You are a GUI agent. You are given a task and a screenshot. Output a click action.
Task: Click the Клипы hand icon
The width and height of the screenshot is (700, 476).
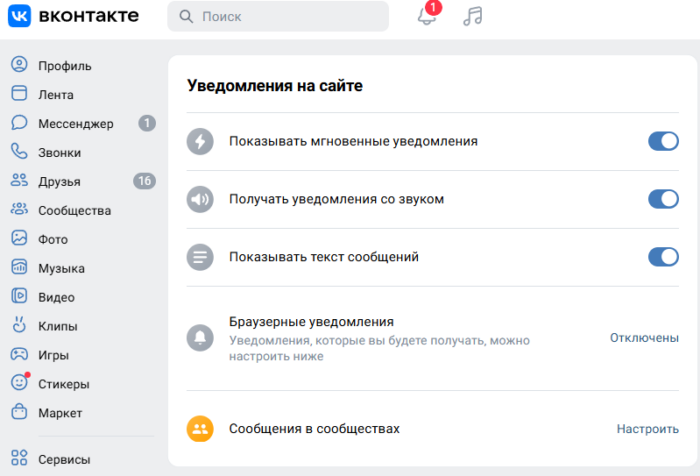coord(19,325)
